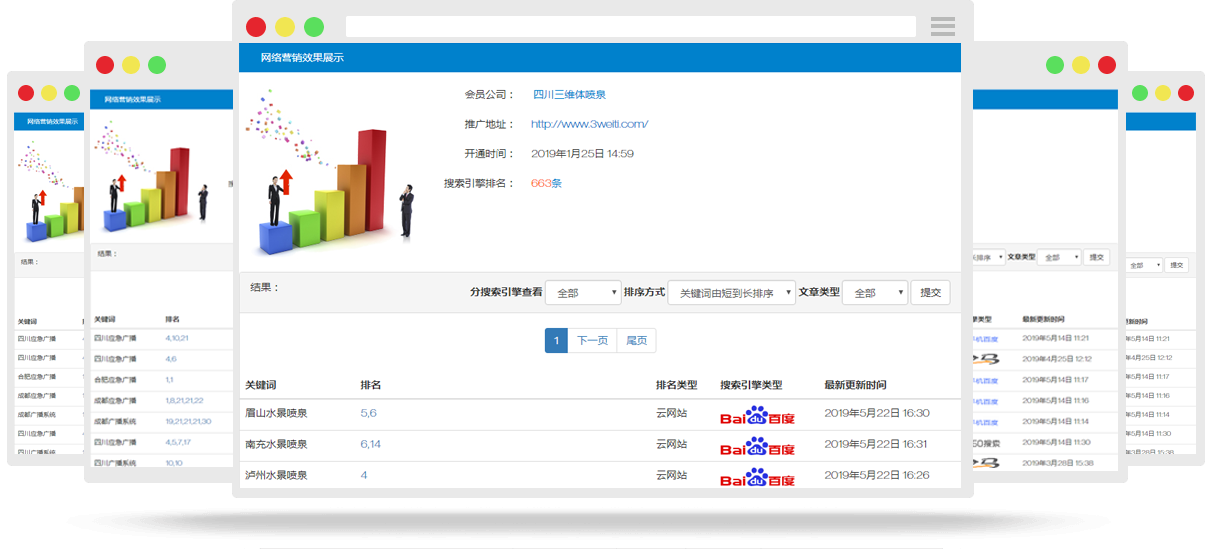Open the 文章类型 article type dropdown
This screenshot has height=549, width=1209.
(x=874, y=293)
